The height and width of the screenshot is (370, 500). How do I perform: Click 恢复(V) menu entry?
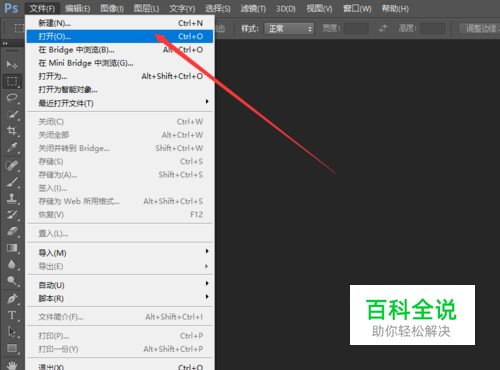tap(120, 215)
